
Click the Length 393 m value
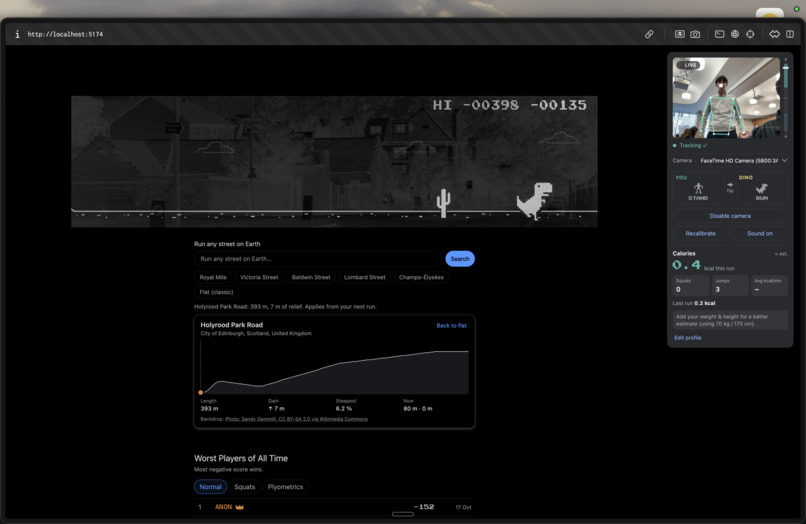pos(209,409)
